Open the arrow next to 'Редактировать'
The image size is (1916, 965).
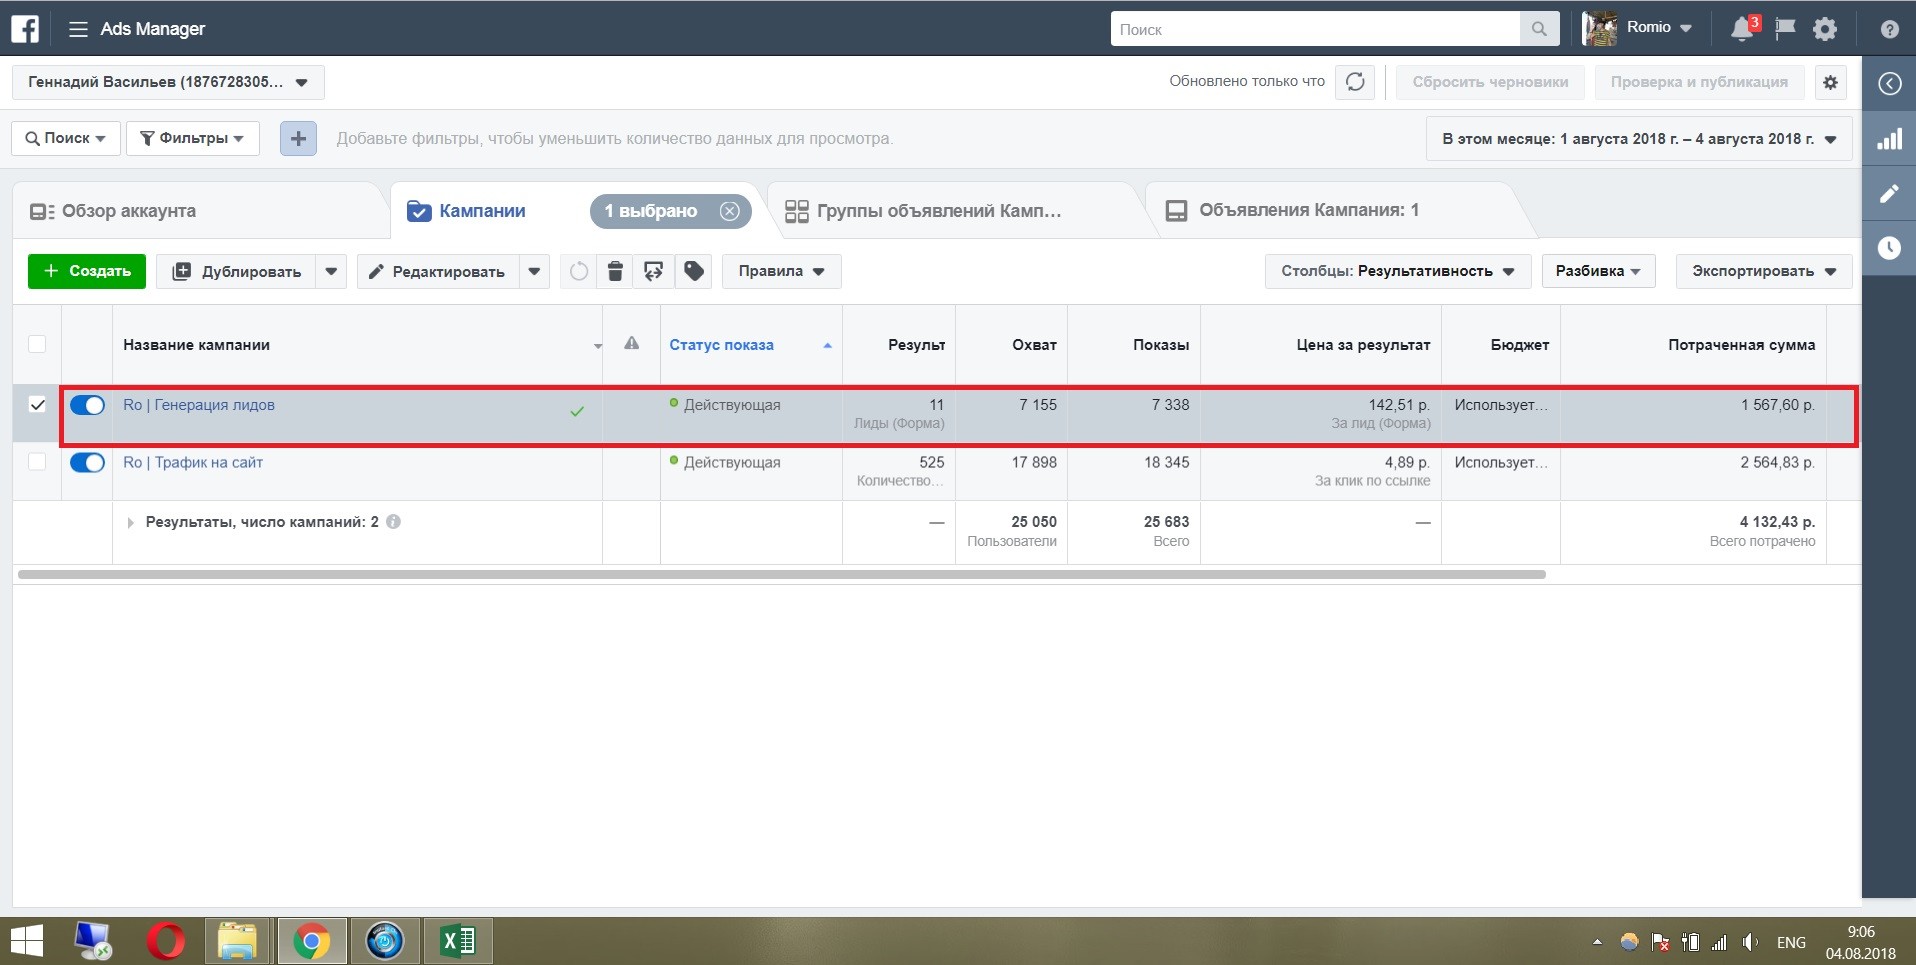click(534, 271)
